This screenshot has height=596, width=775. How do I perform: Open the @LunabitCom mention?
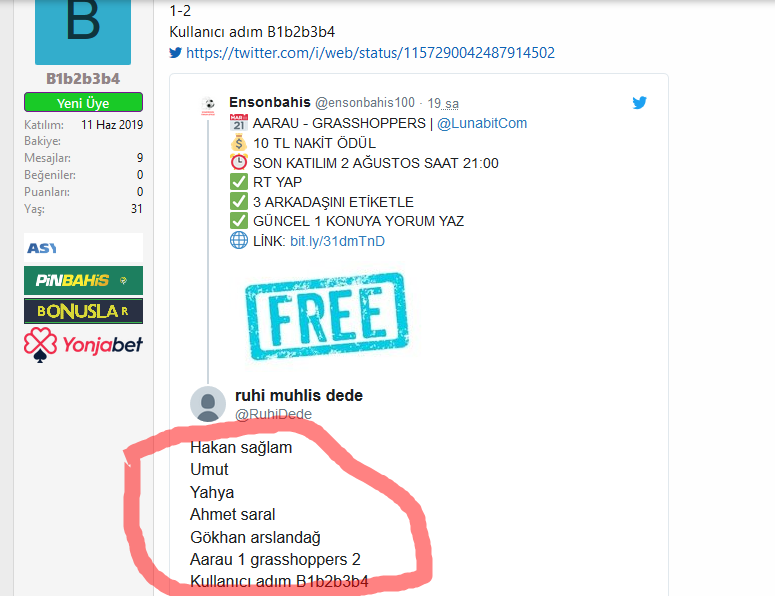[x=482, y=123]
